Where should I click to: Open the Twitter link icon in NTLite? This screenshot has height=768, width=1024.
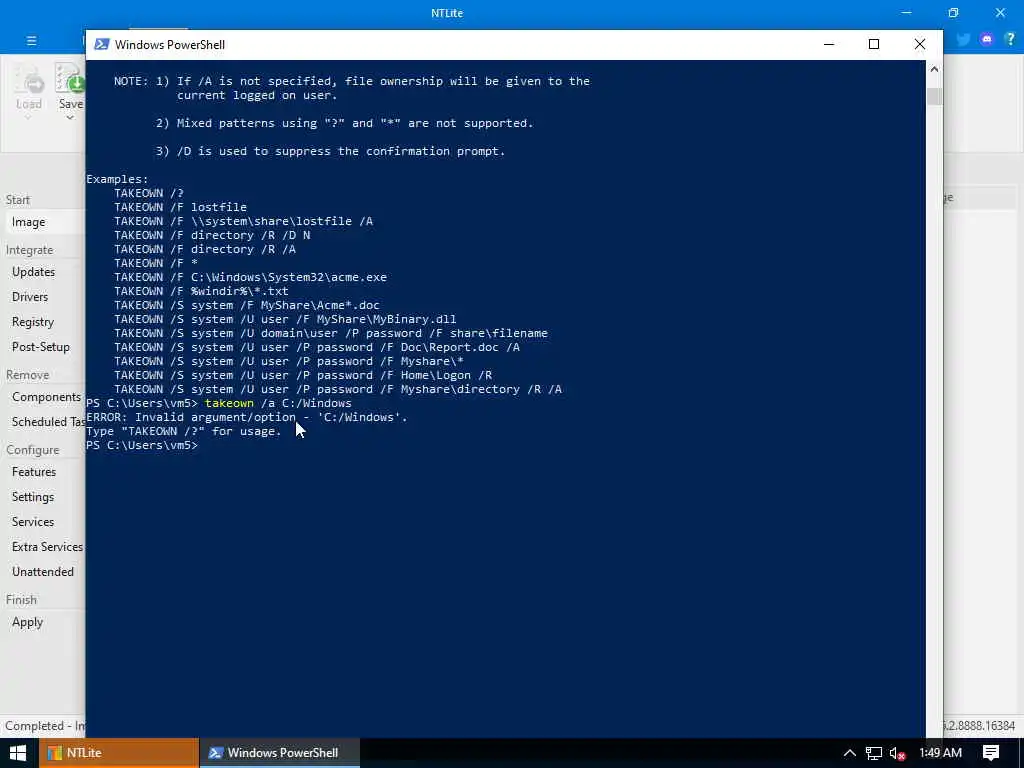coord(963,39)
